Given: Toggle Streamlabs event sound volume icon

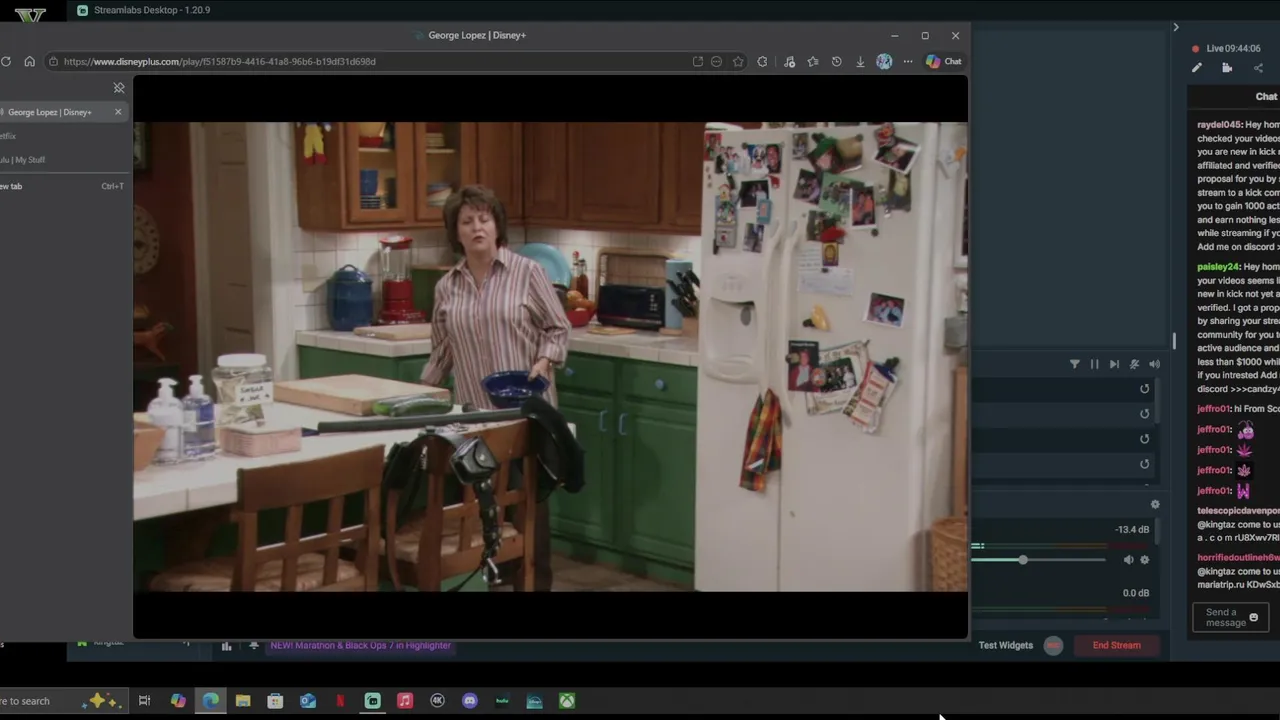Looking at the screenshot, I should pyautogui.click(x=1154, y=364).
